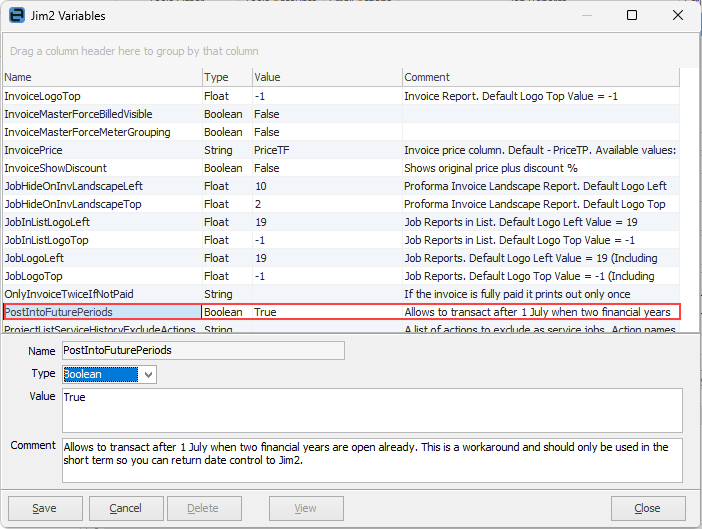This screenshot has height=529, width=702.
Task: Click the Close button at bottom right
Action: [x=648, y=508]
